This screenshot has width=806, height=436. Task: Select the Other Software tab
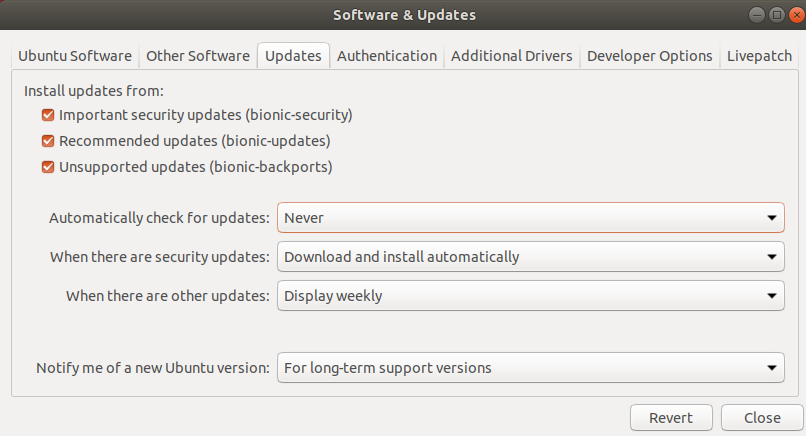click(x=198, y=56)
